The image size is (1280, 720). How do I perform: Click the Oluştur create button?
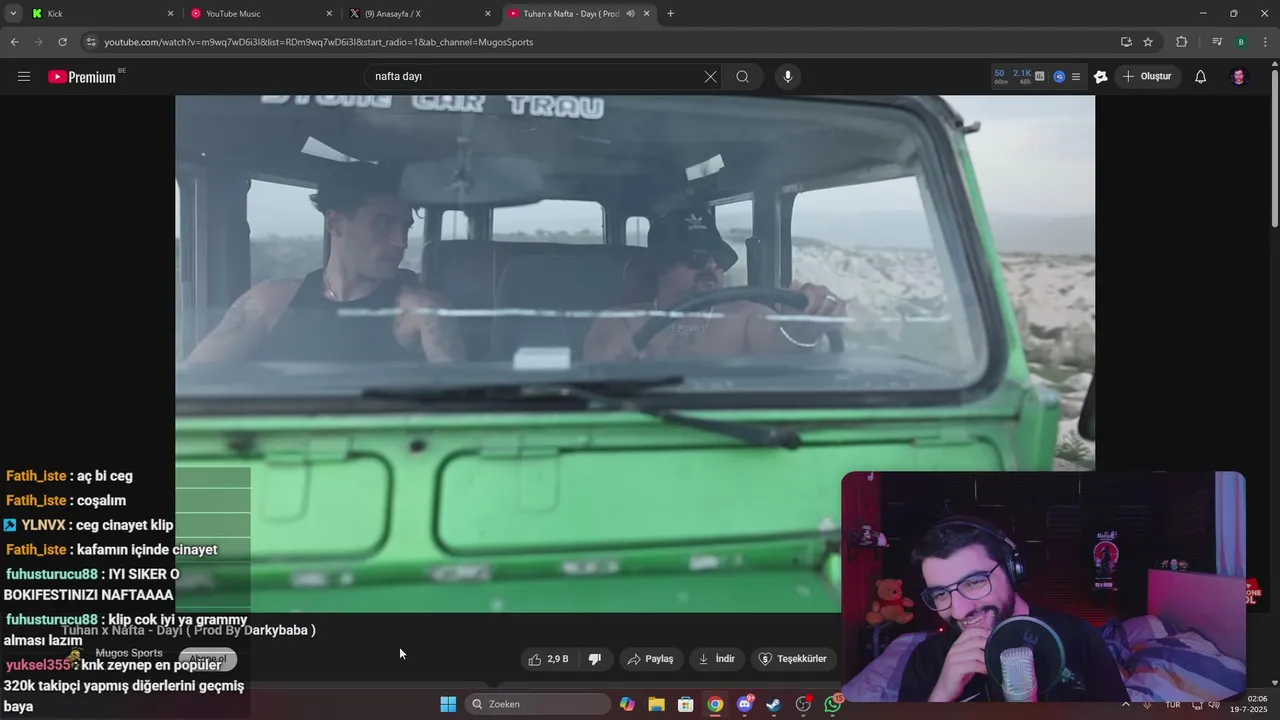(1147, 77)
